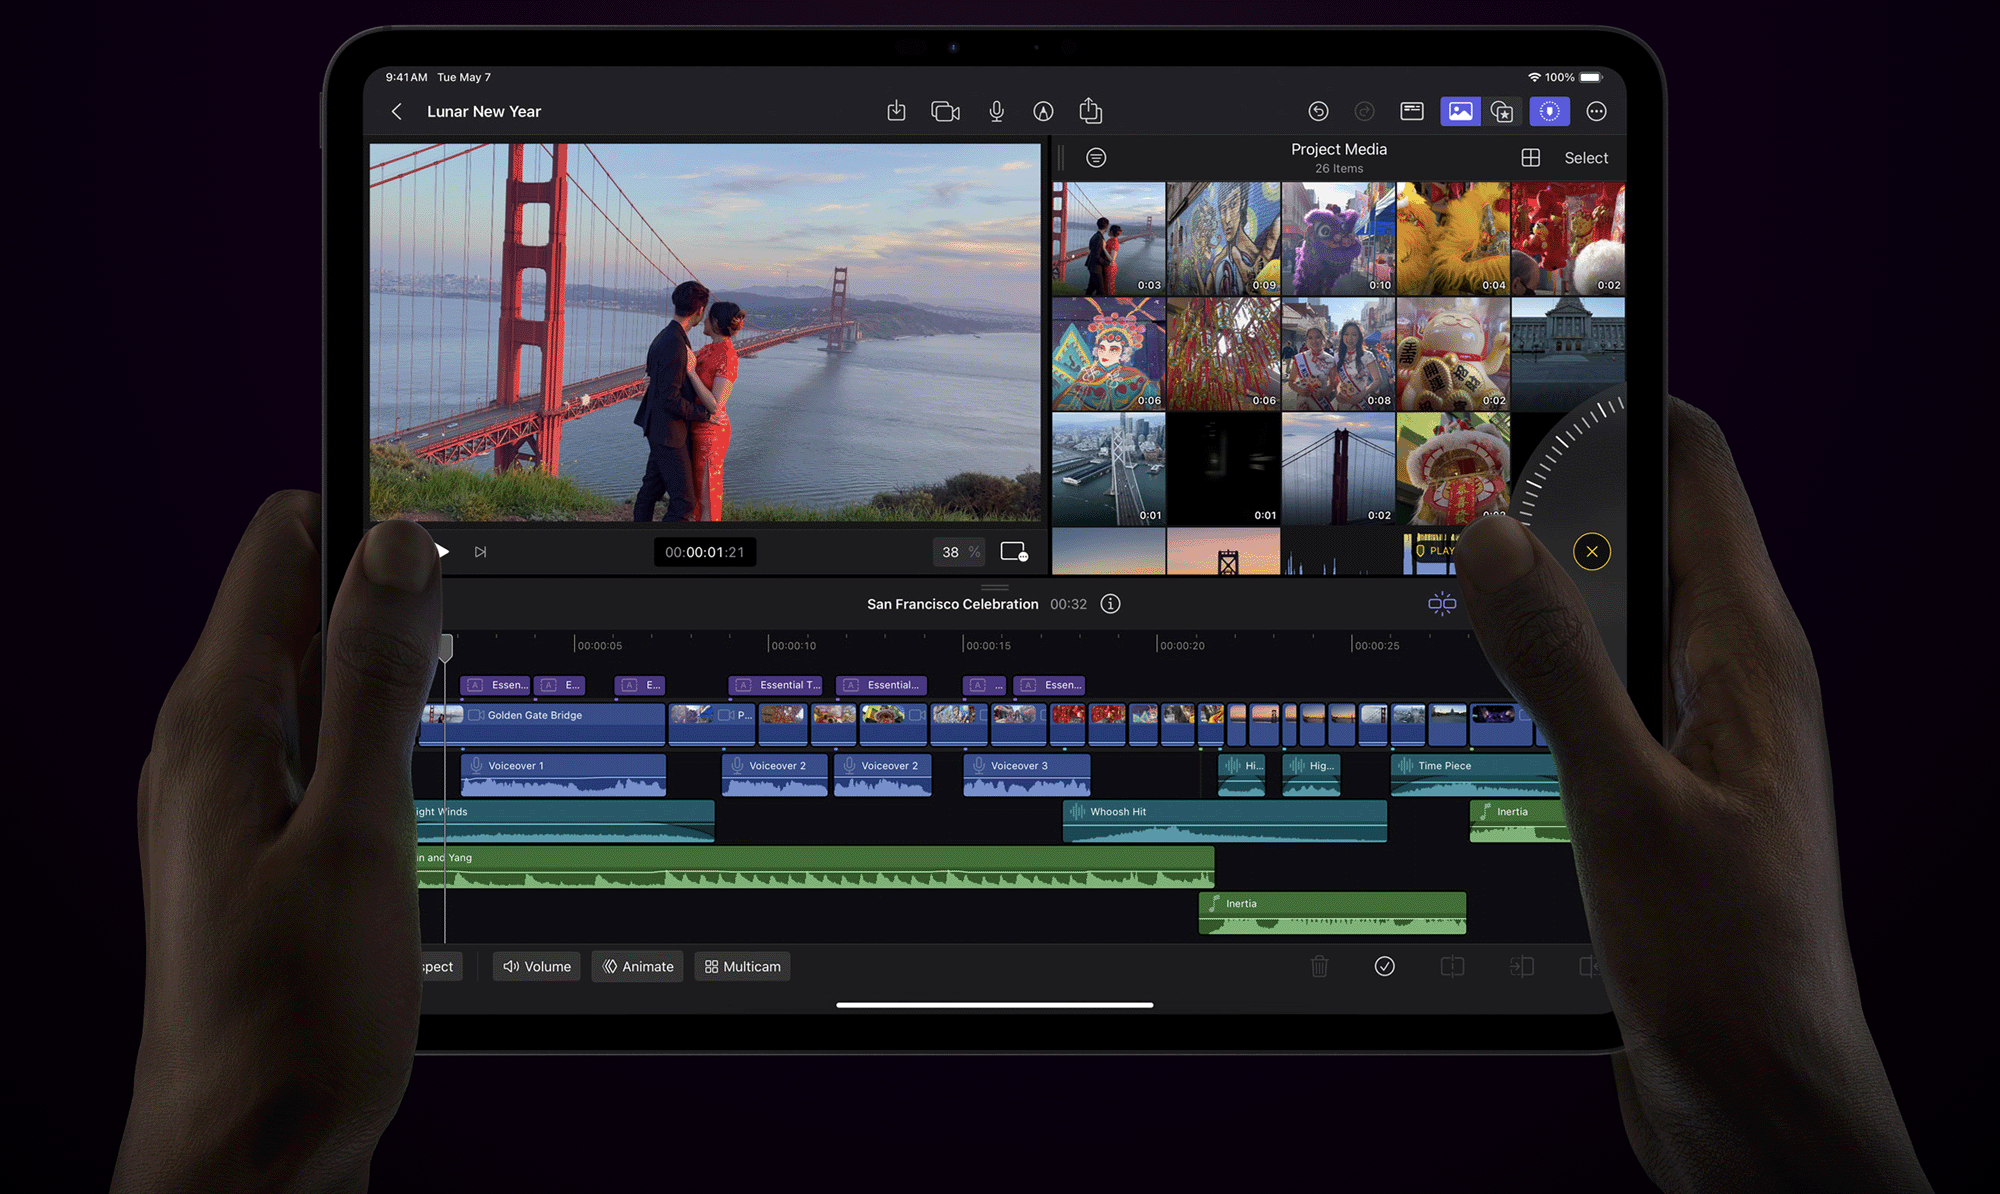Open the Animate tab
This screenshot has height=1194, width=2000.
[x=638, y=966]
